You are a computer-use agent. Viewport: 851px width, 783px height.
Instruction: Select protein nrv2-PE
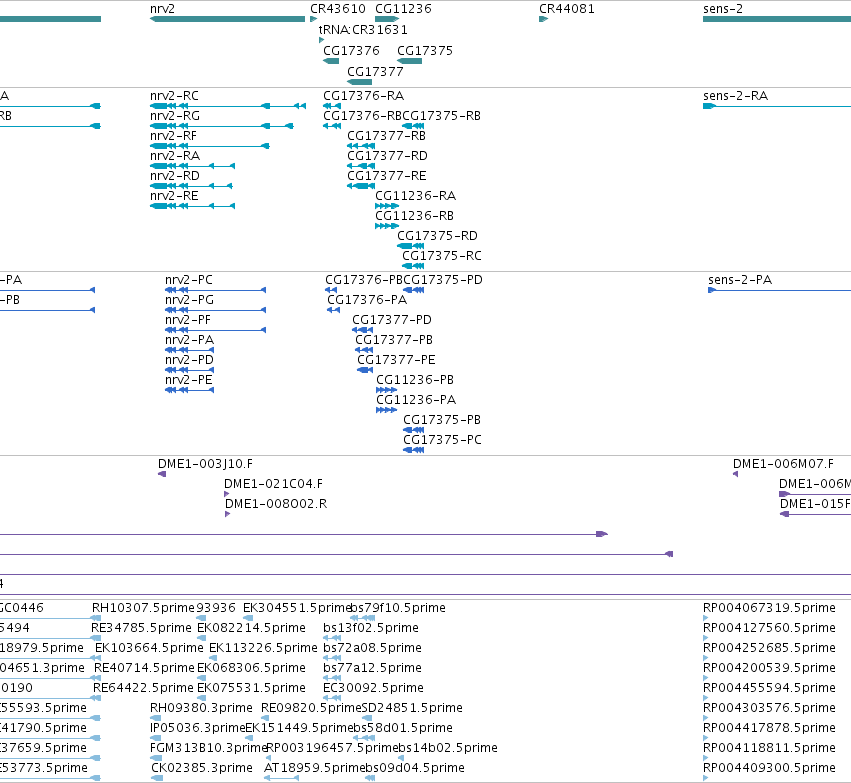(189, 381)
